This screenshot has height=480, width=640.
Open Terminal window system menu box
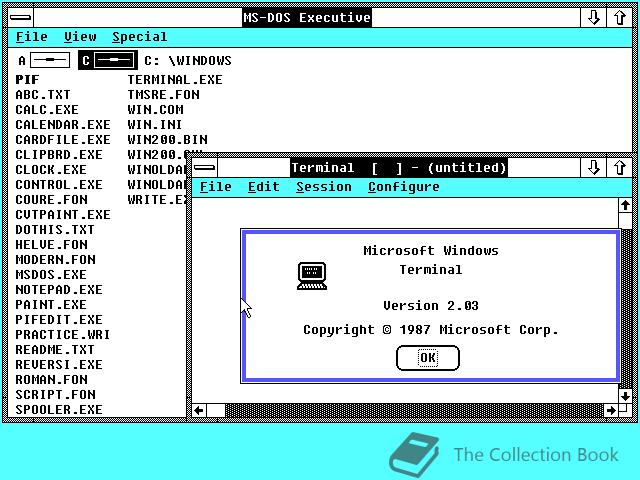pyautogui.click(x=204, y=167)
